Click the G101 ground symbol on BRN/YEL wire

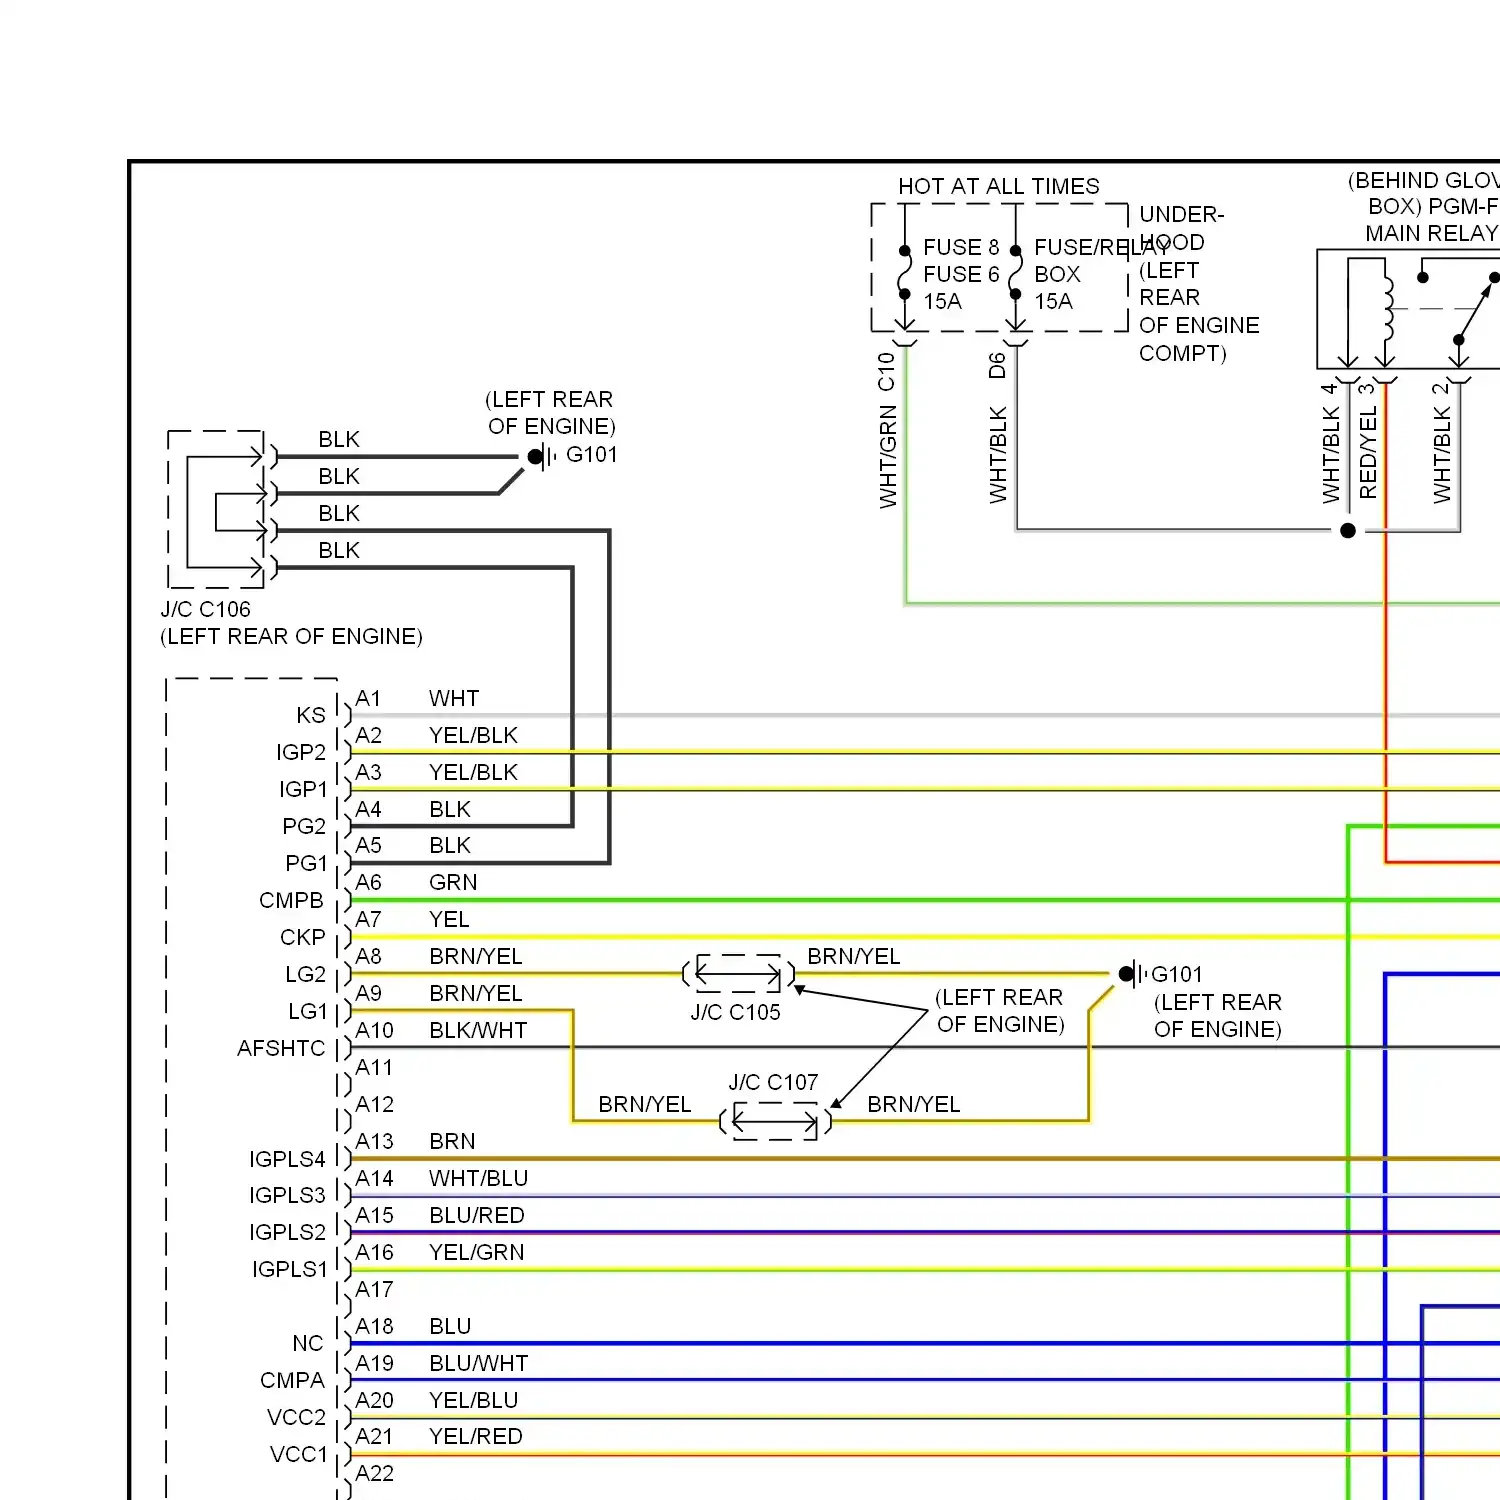1132,973
